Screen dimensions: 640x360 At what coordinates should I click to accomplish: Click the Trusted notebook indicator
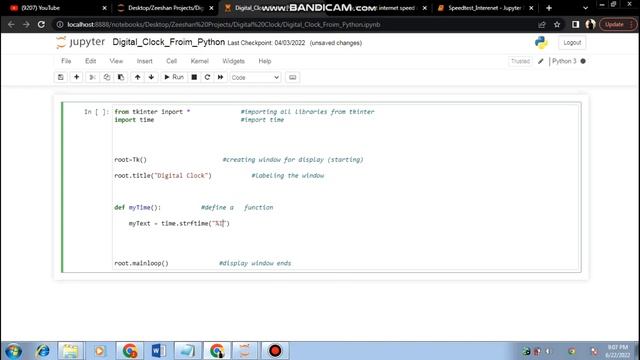[x=520, y=61]
